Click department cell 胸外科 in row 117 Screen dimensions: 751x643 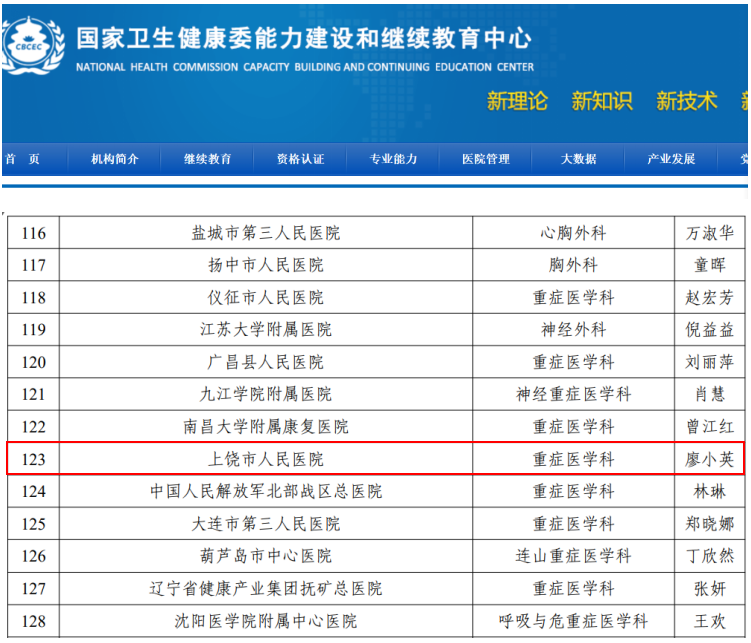(x=573, y=265)
